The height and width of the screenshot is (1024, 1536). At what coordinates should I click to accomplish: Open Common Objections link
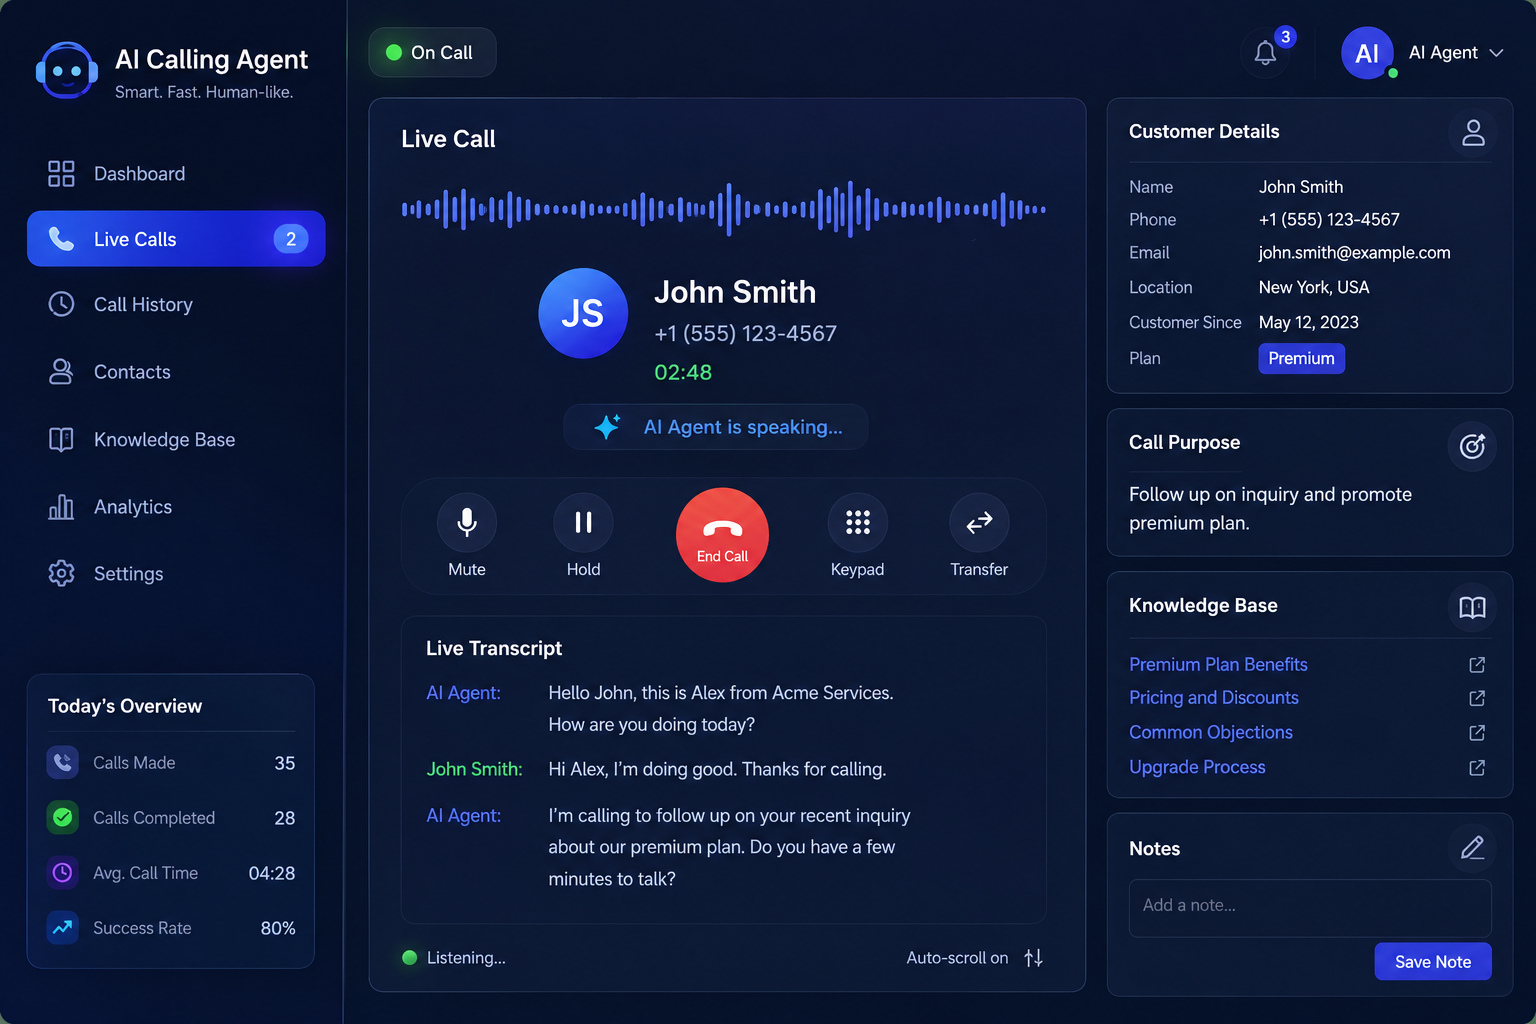point(1211,733)
